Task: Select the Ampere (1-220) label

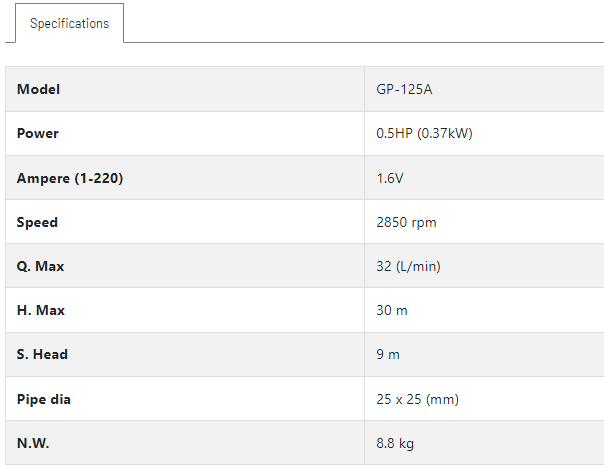Action: click(x=70, y=178)
